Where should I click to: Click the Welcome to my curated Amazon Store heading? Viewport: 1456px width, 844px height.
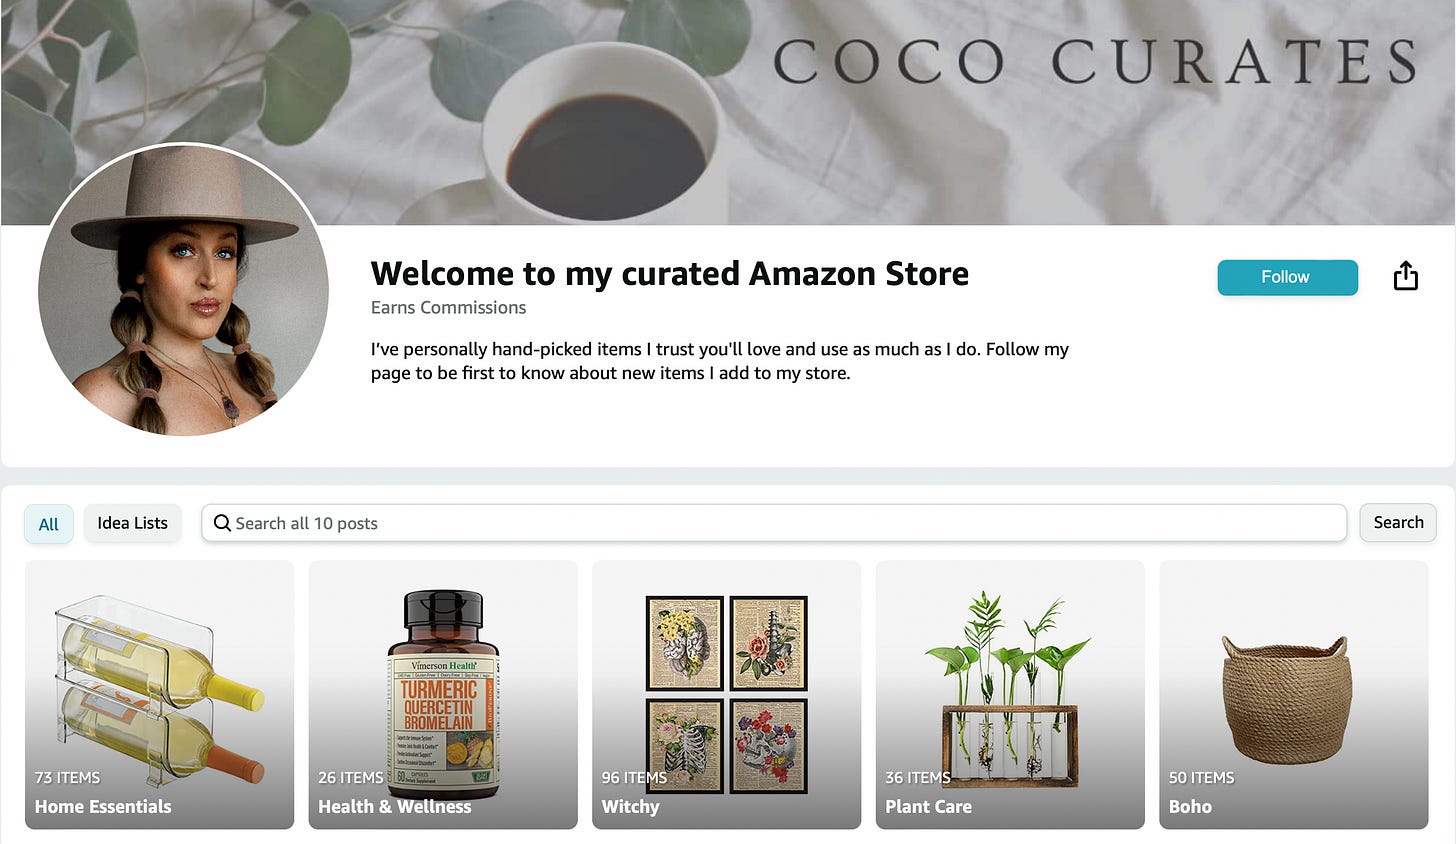coord(670,273)
